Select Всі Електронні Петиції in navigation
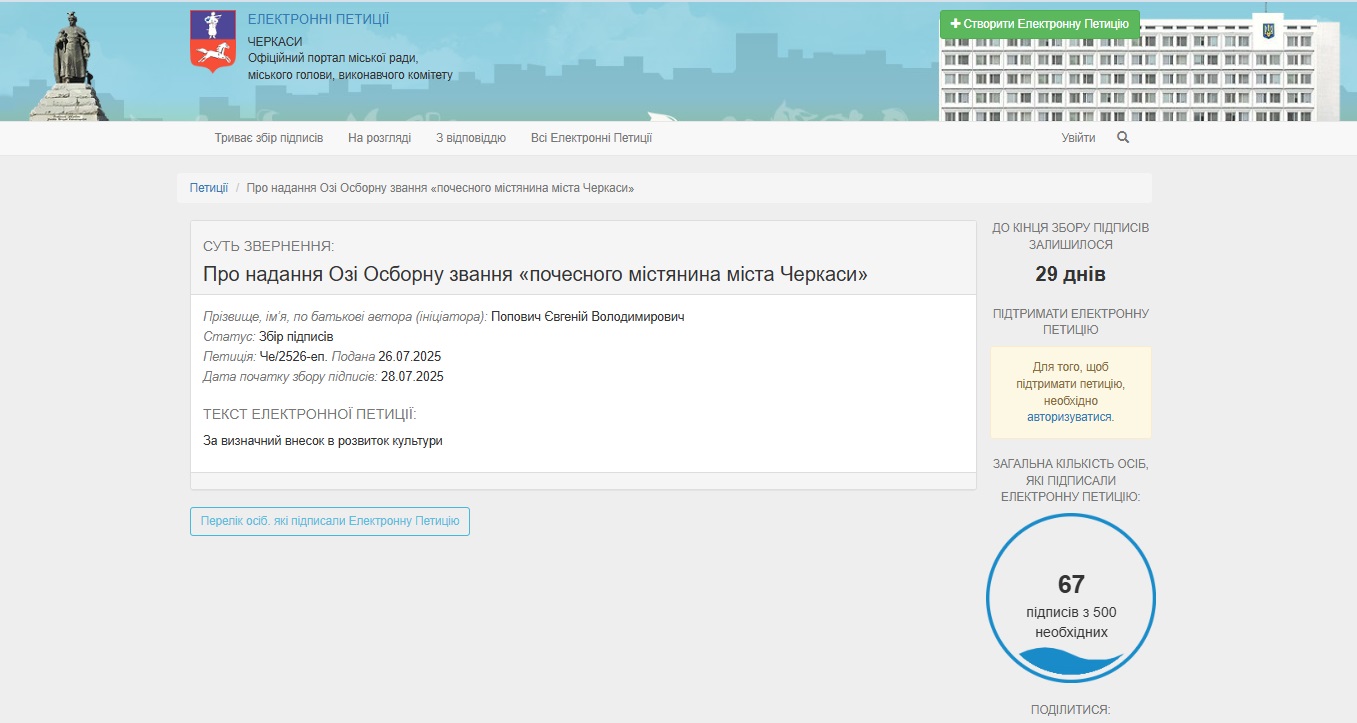Screen dimensions: 1357x723 (x=591, y=138)
